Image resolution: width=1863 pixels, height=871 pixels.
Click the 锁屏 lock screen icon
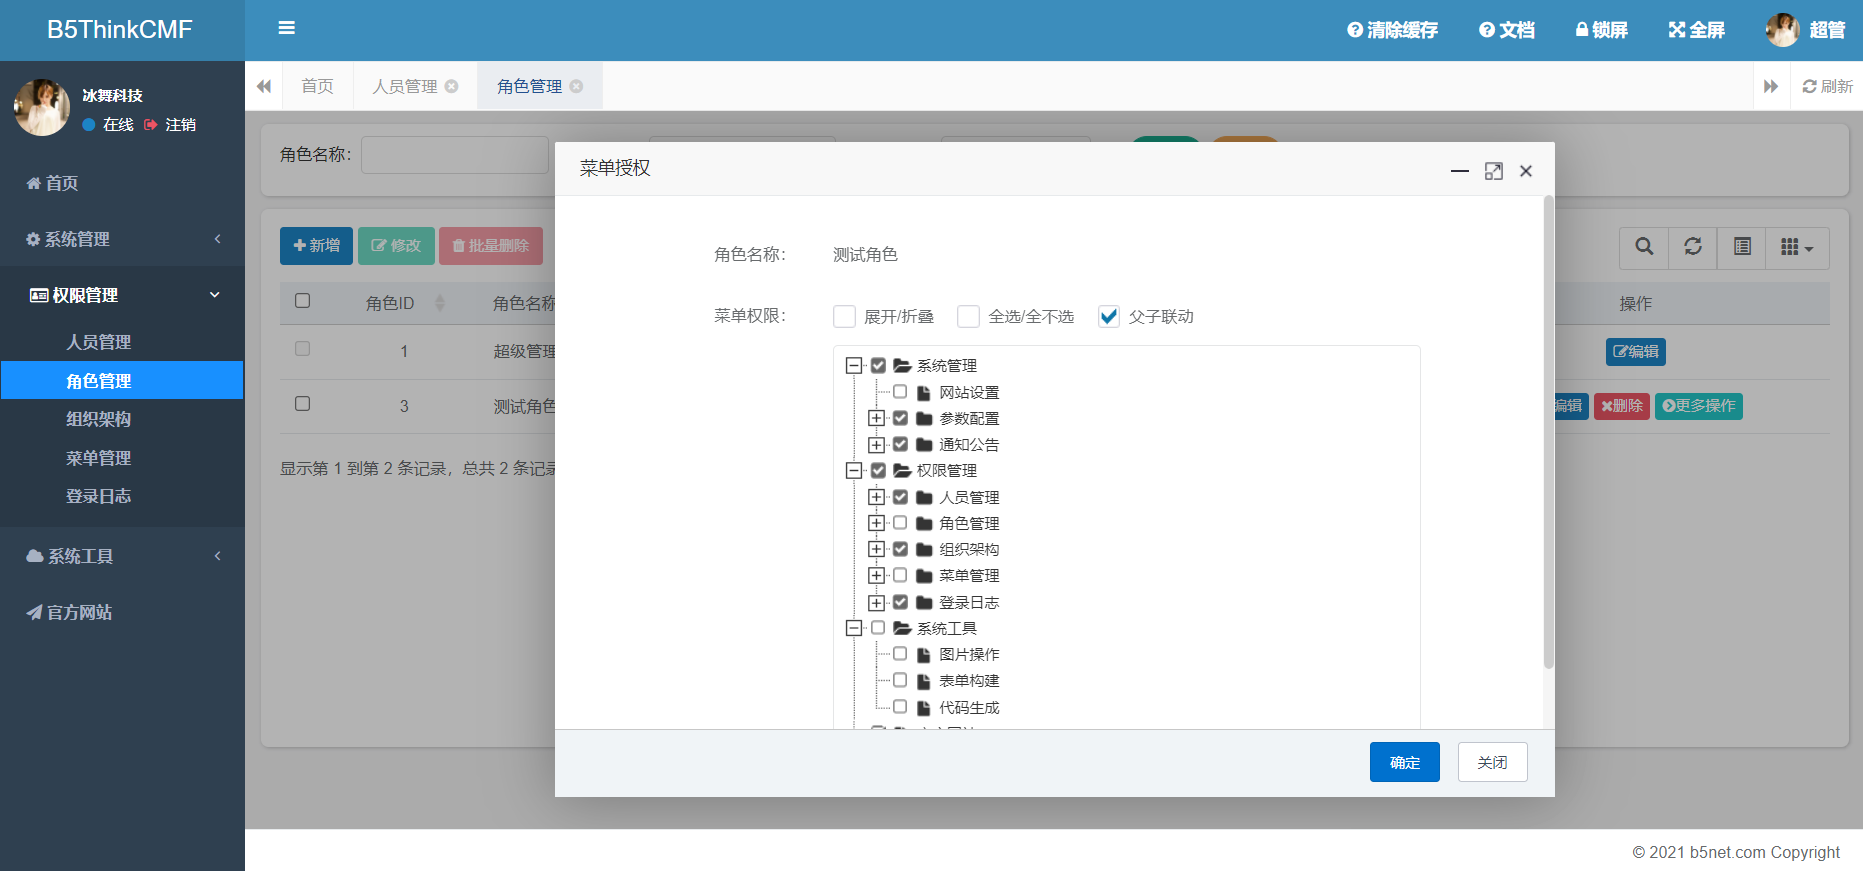(1582, 30)
